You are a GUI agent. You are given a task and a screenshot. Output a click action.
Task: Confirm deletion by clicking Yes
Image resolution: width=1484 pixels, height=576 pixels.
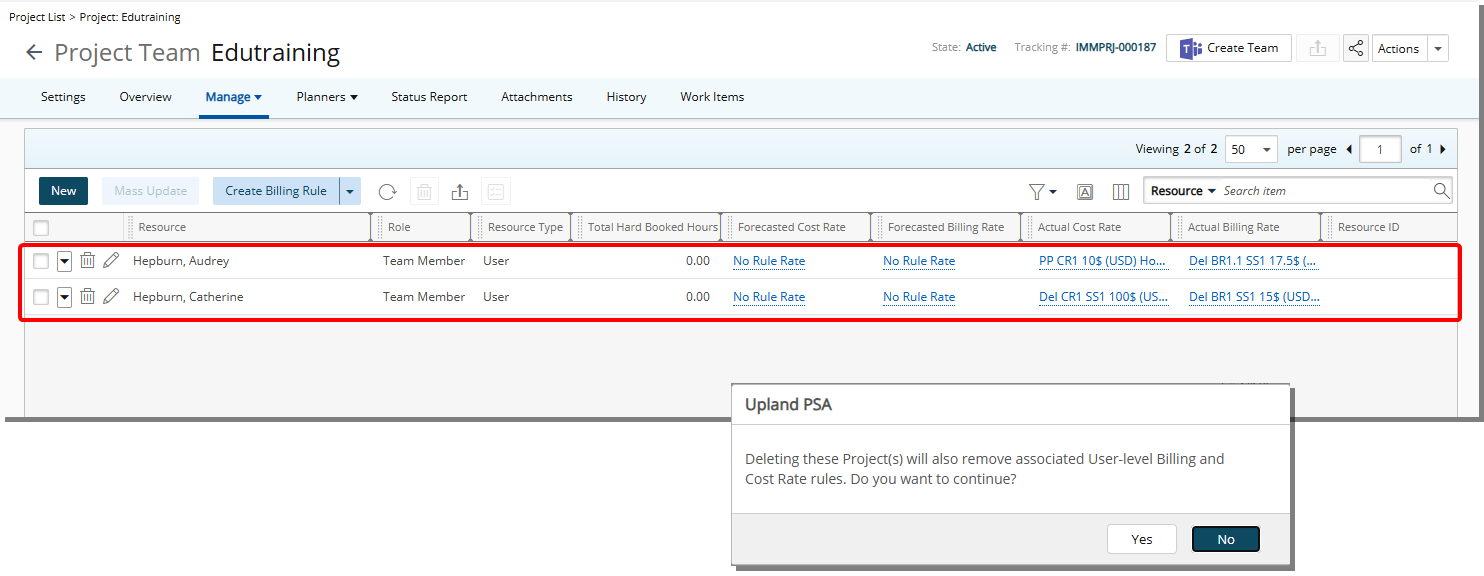pos(1141,538)
